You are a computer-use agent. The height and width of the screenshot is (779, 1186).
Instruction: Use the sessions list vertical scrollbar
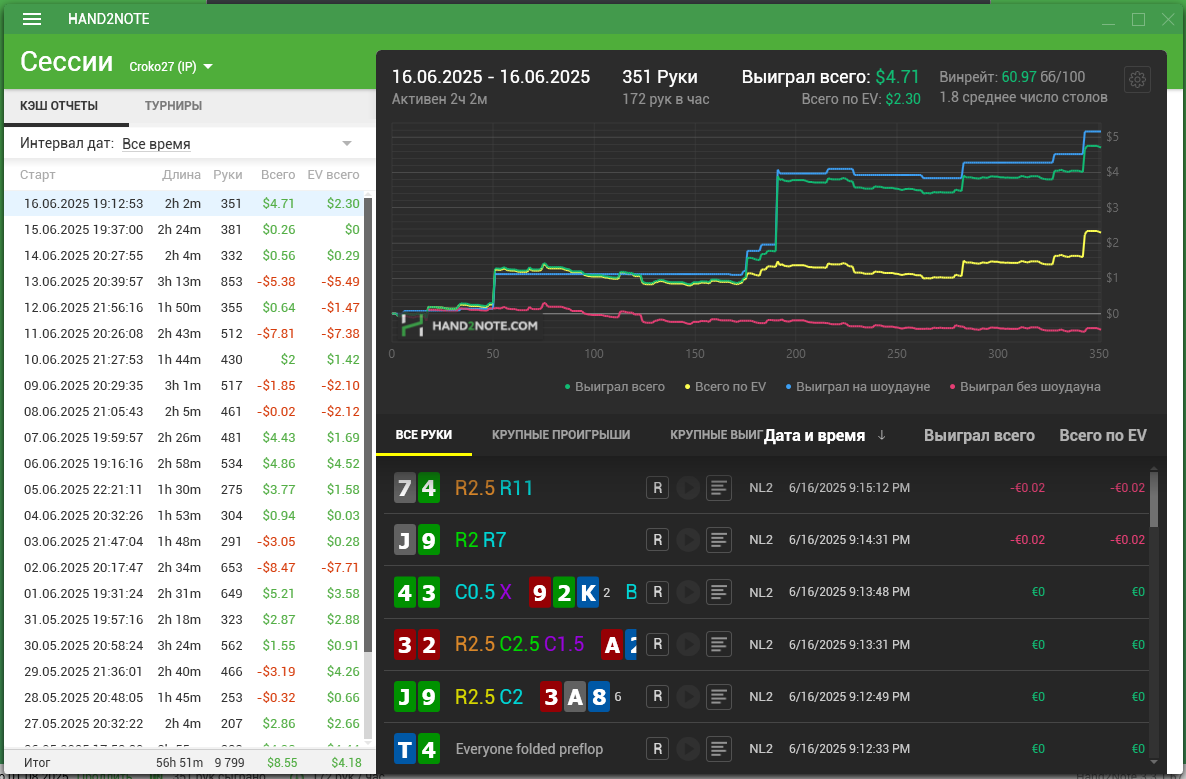[x=368, y=424]
